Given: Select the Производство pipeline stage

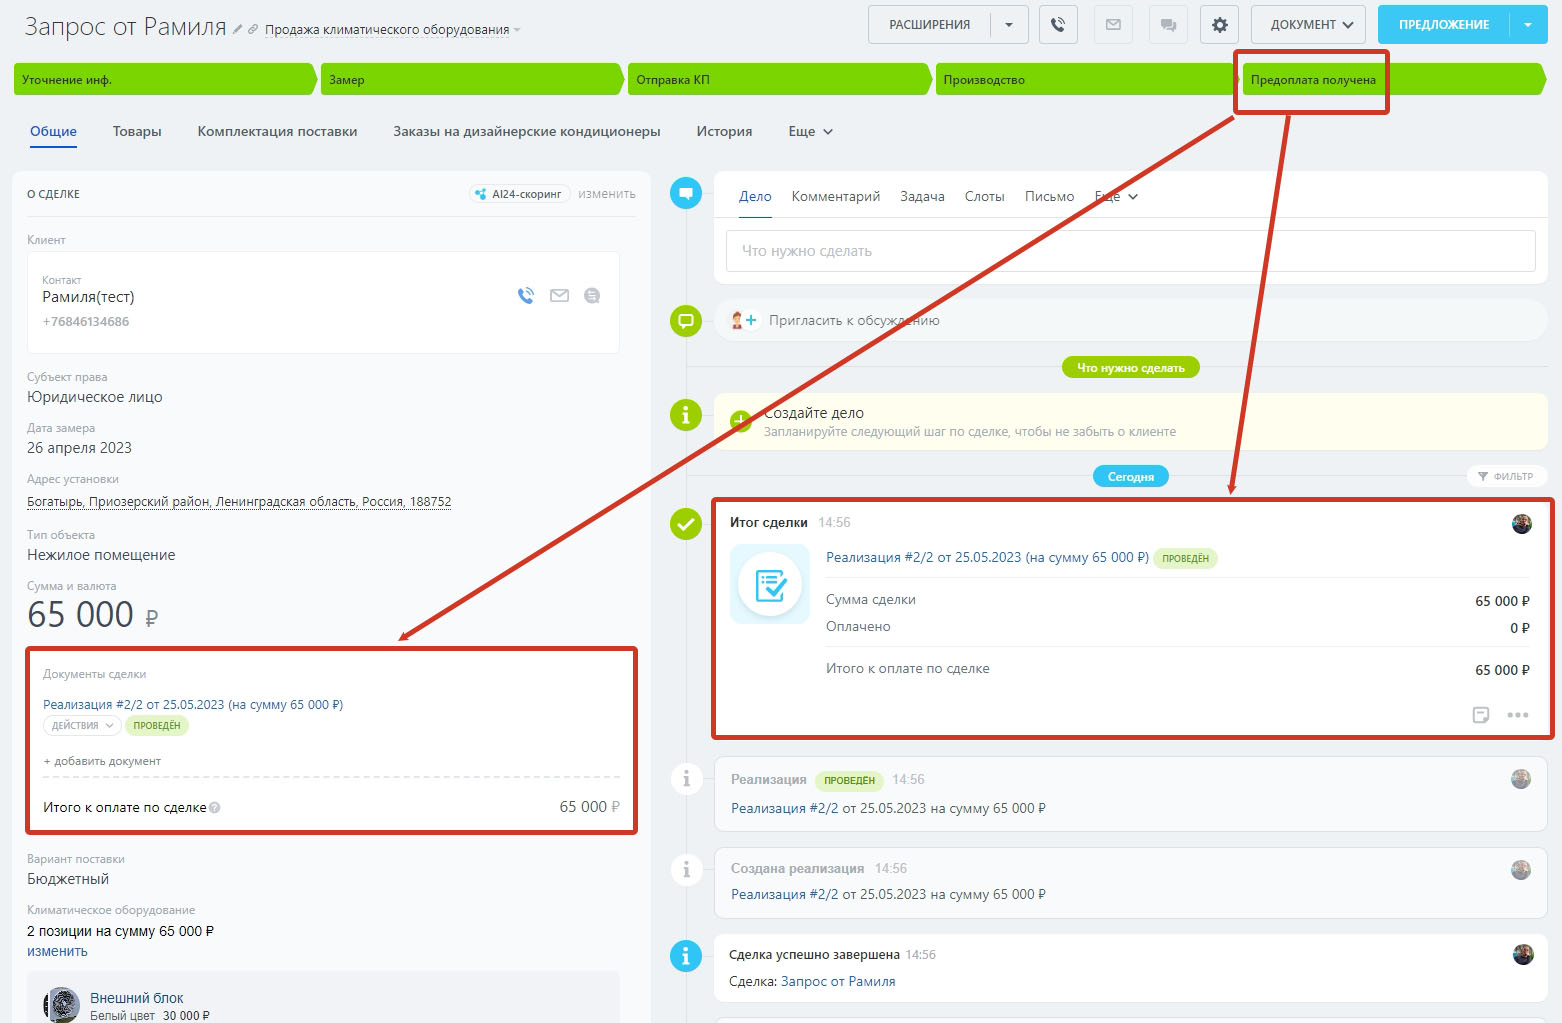Looking at the screenshot, I should point(1087,80).
